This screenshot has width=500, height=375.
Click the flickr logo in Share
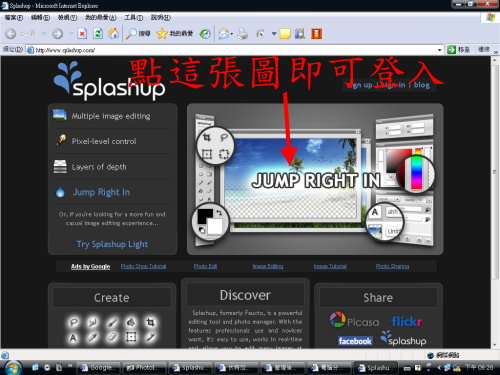[407, 321]
